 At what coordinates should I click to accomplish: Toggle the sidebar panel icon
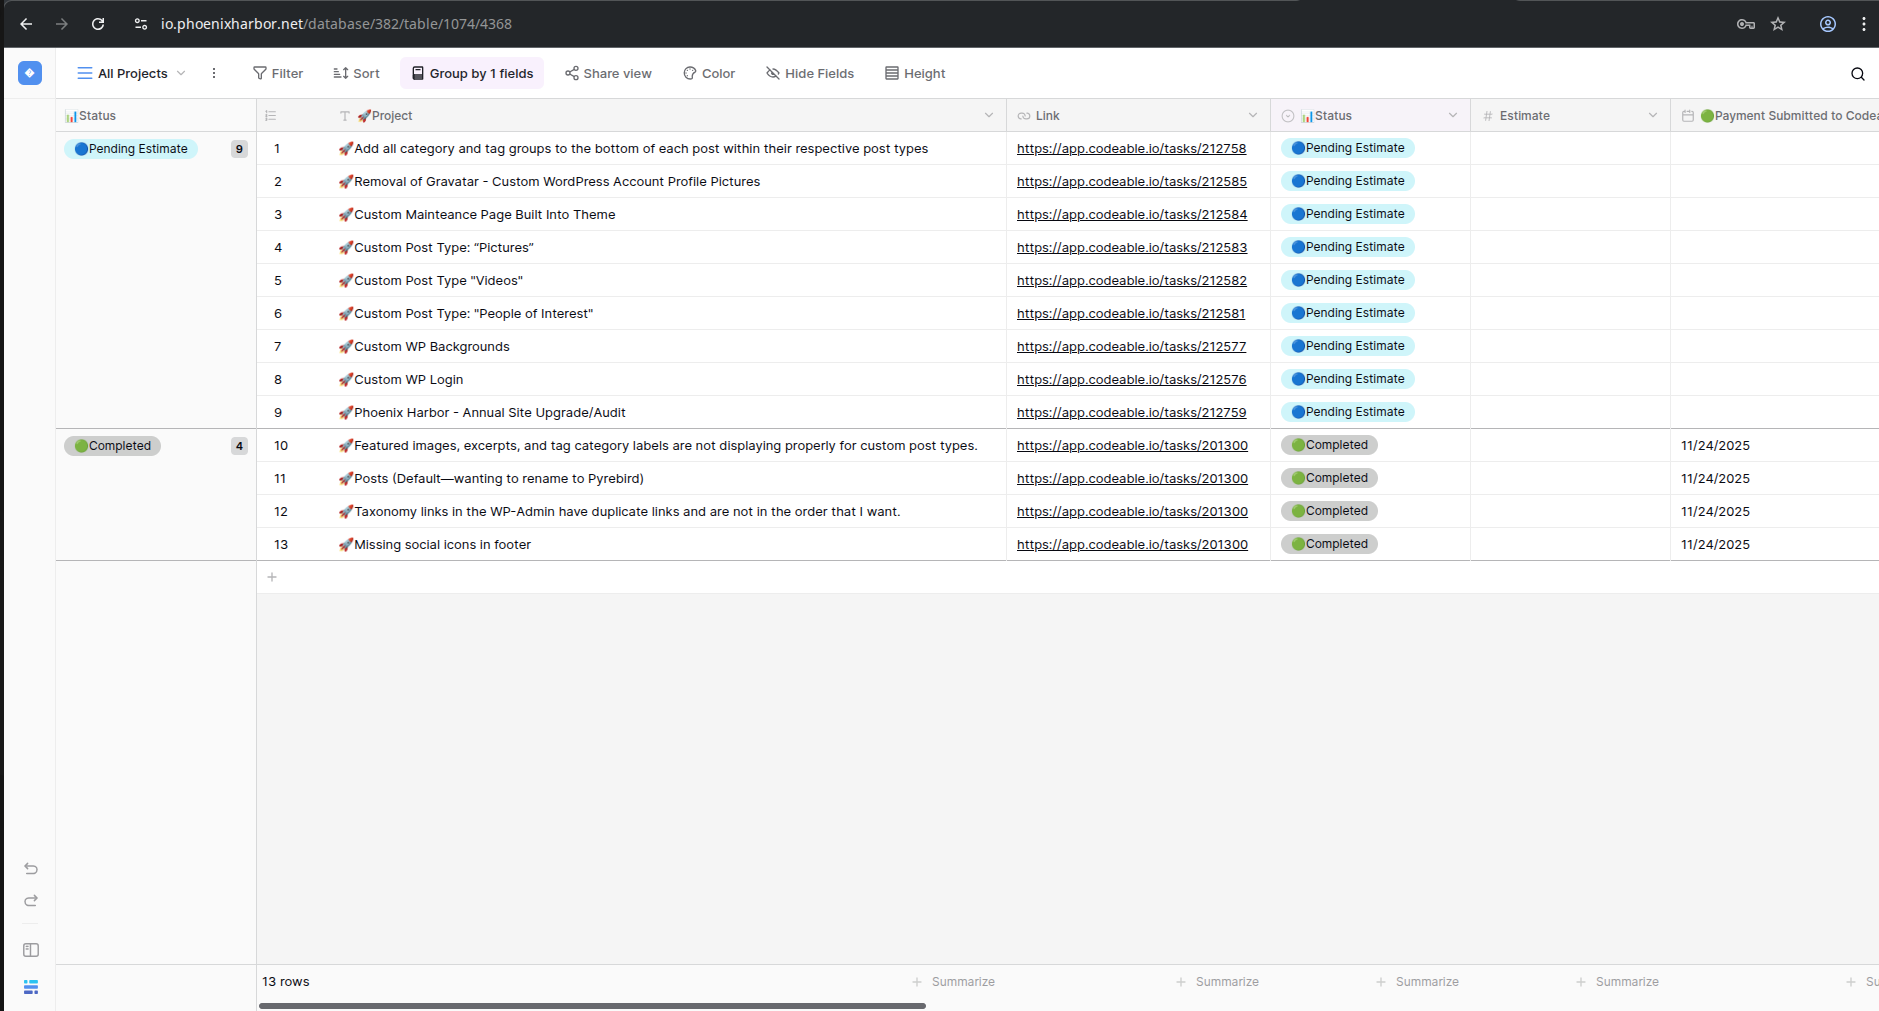pyautogui.click(x=31, y=950)
